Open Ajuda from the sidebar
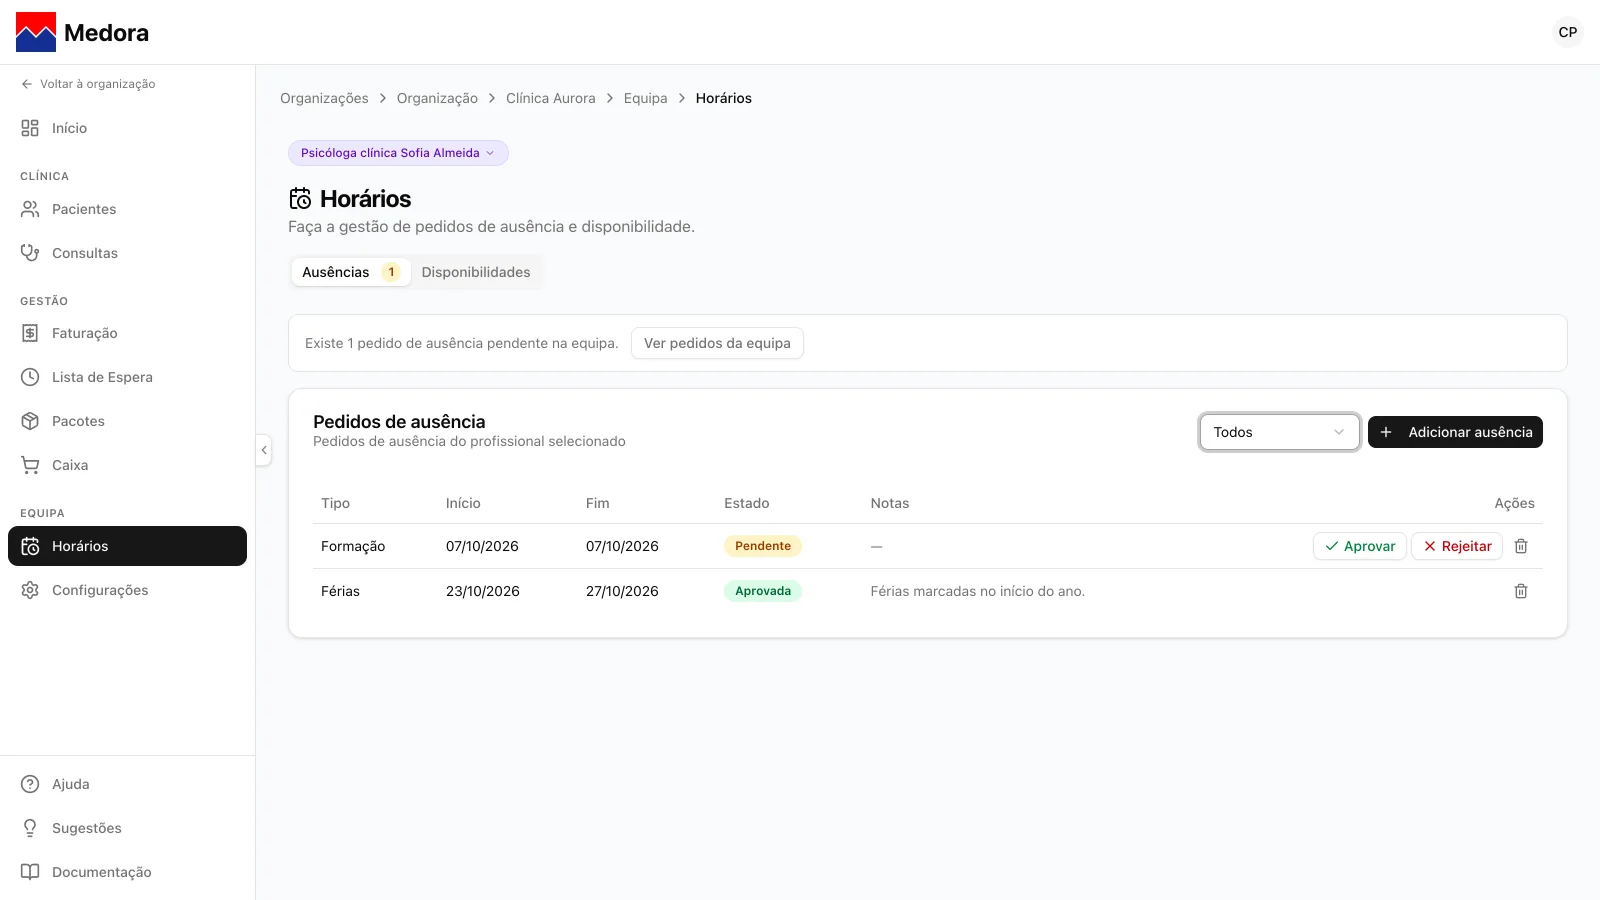Screen dimensions: 1600x900 [127, 784]
